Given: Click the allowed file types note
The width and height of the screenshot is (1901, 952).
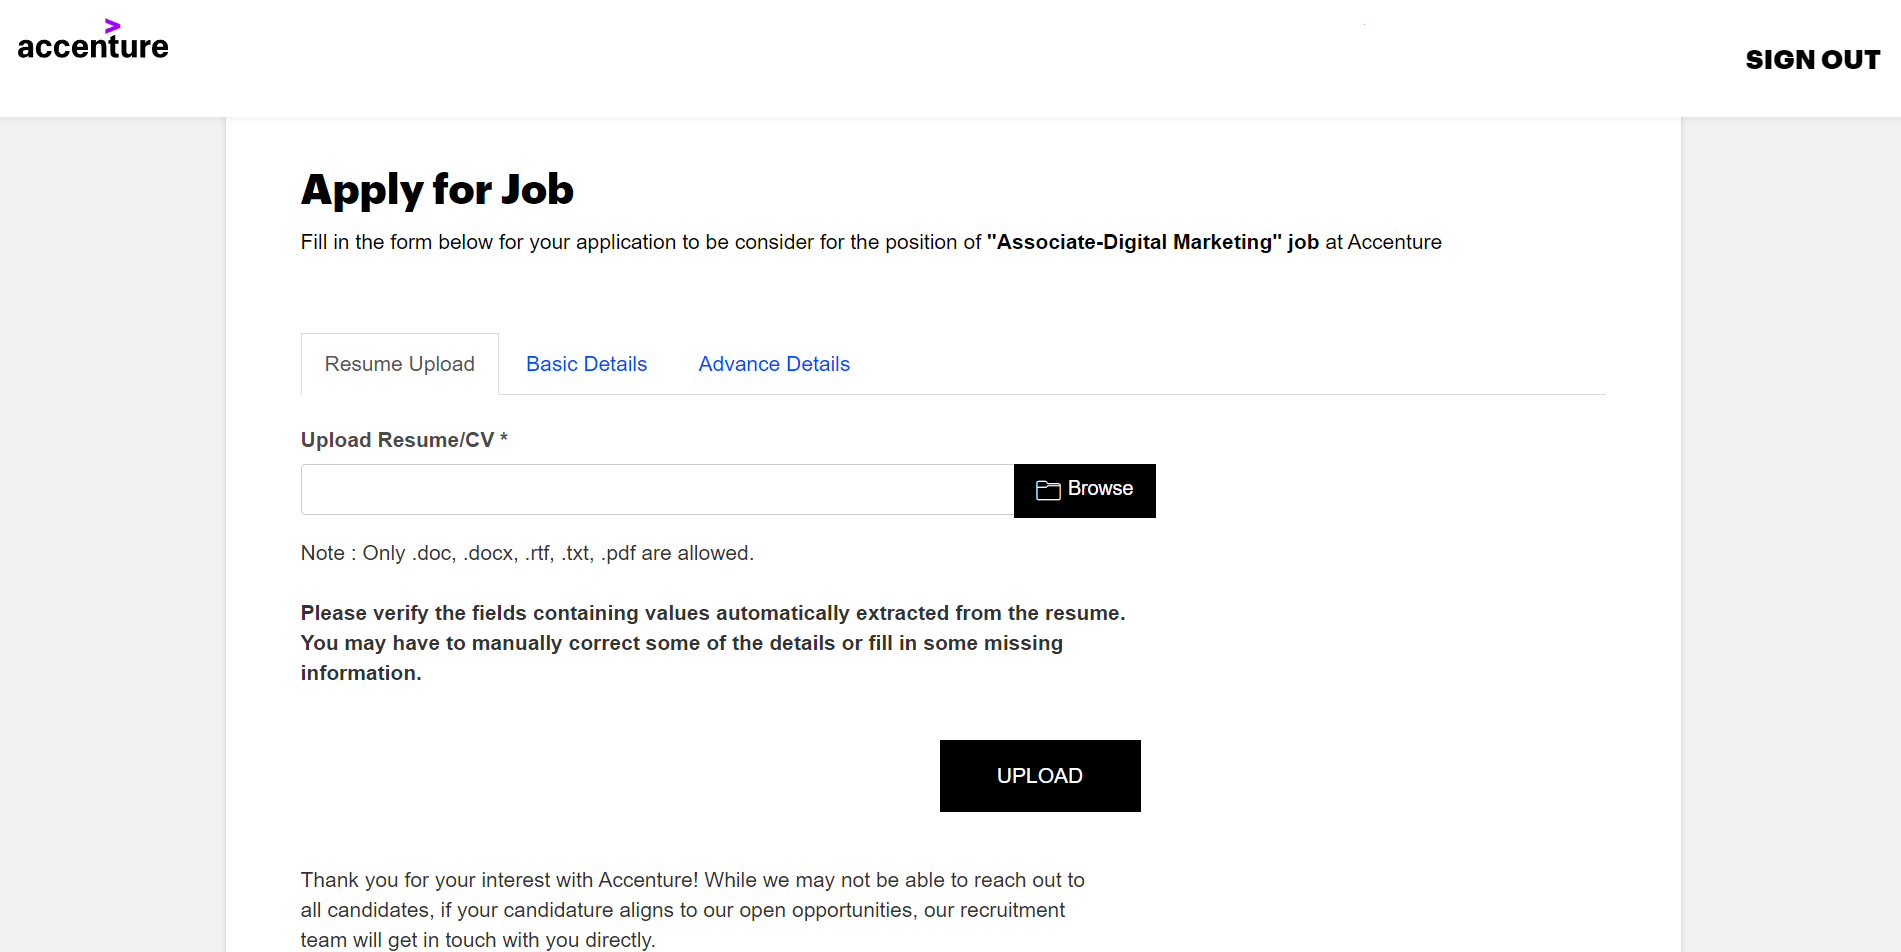Looking at the screenshot, I should [527, 553].
